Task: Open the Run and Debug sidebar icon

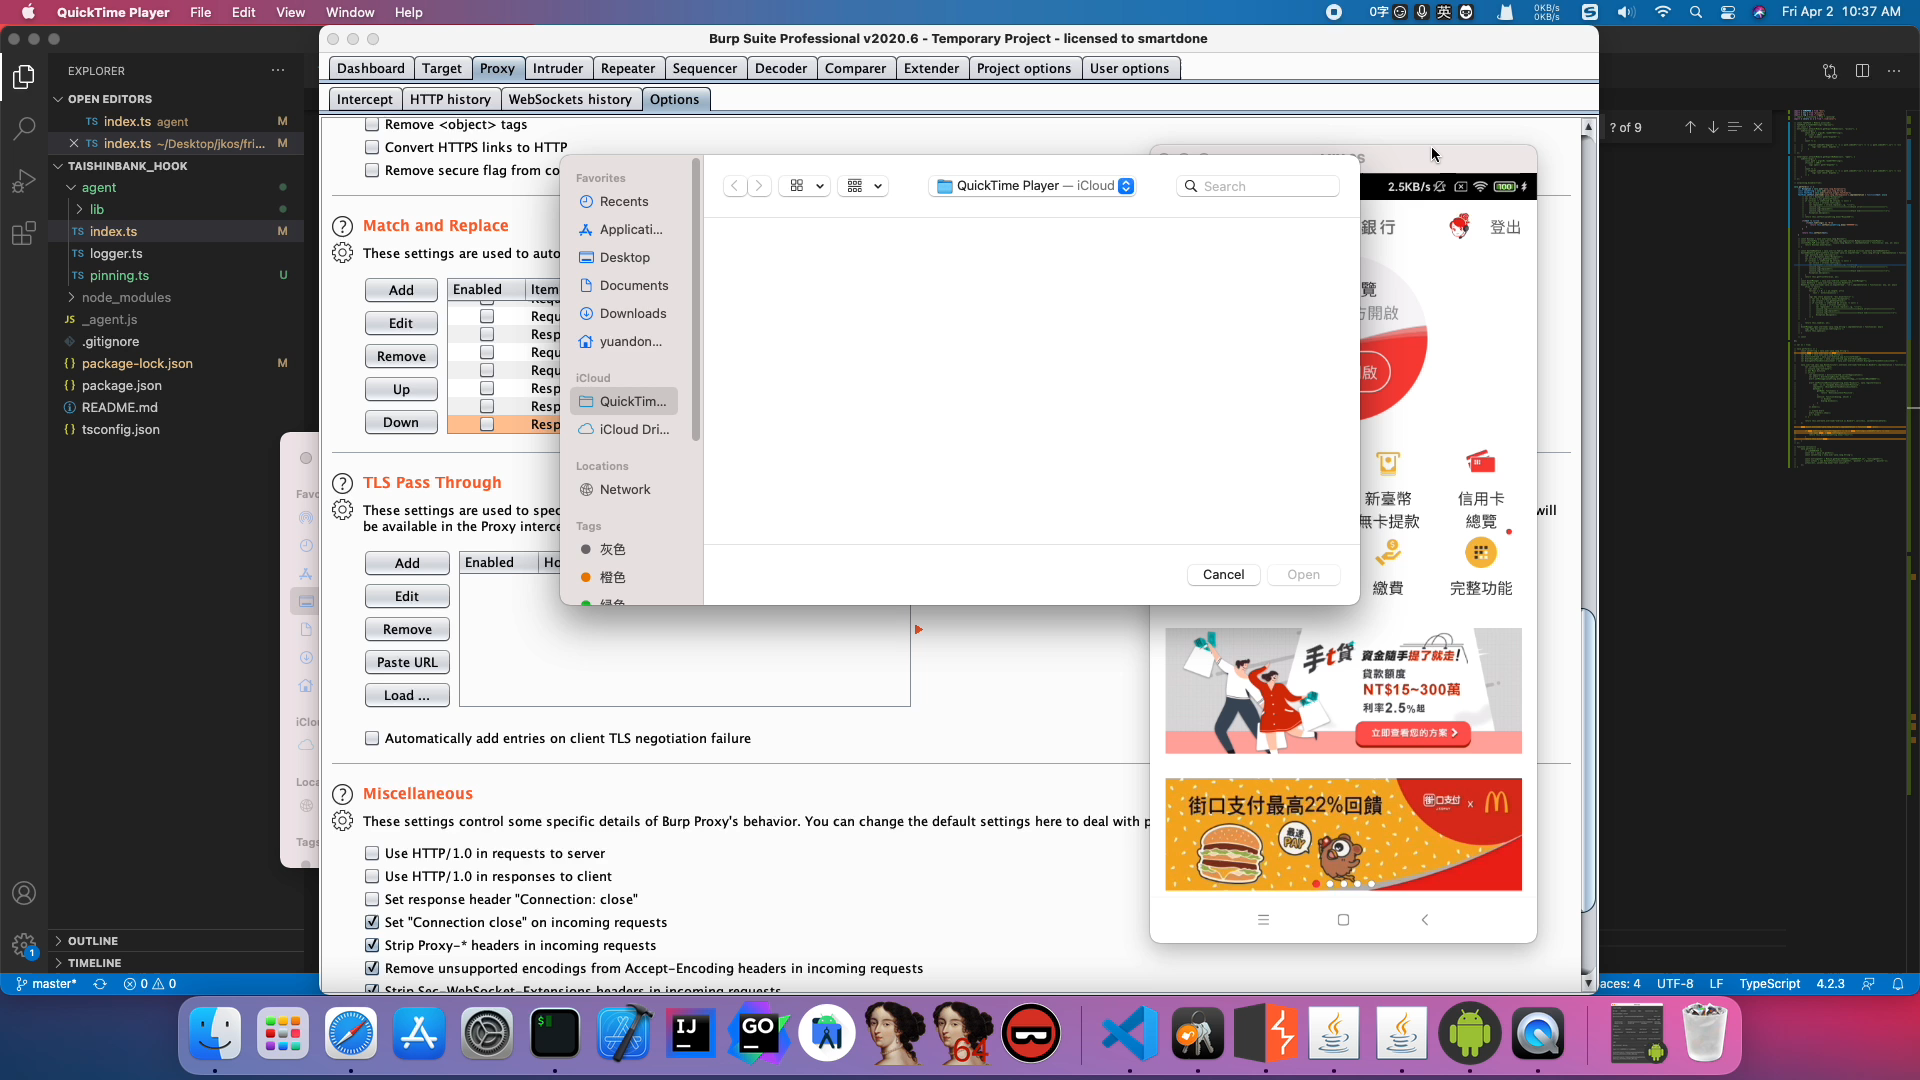Action: point(24,182)
